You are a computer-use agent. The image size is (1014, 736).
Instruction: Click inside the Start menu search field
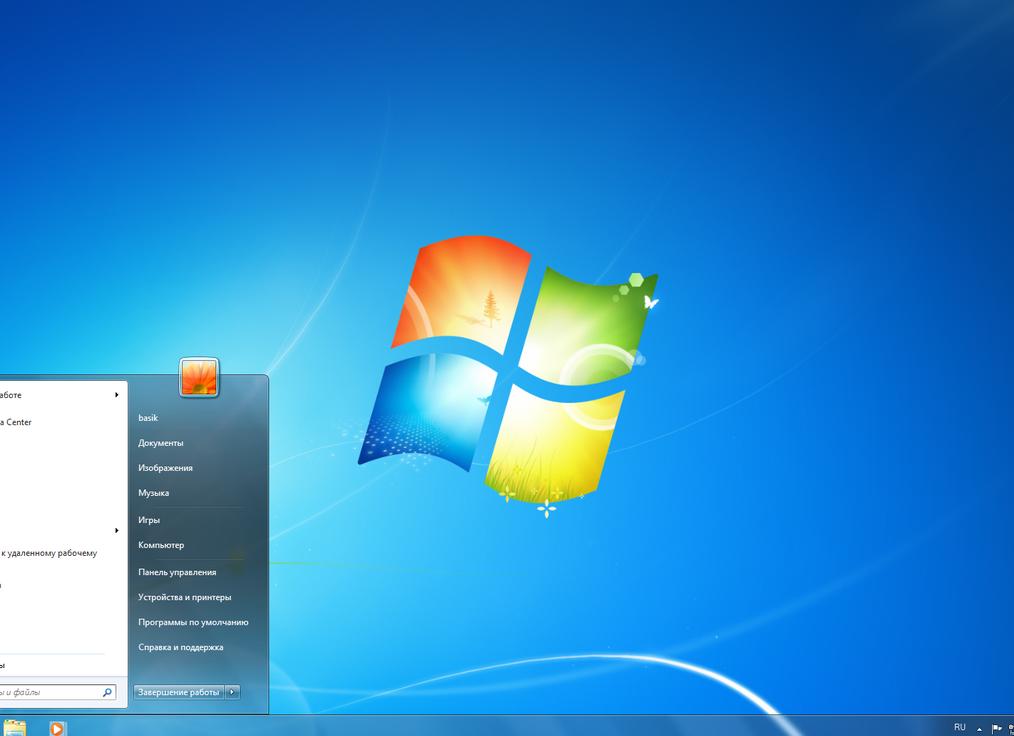point(50,691)
